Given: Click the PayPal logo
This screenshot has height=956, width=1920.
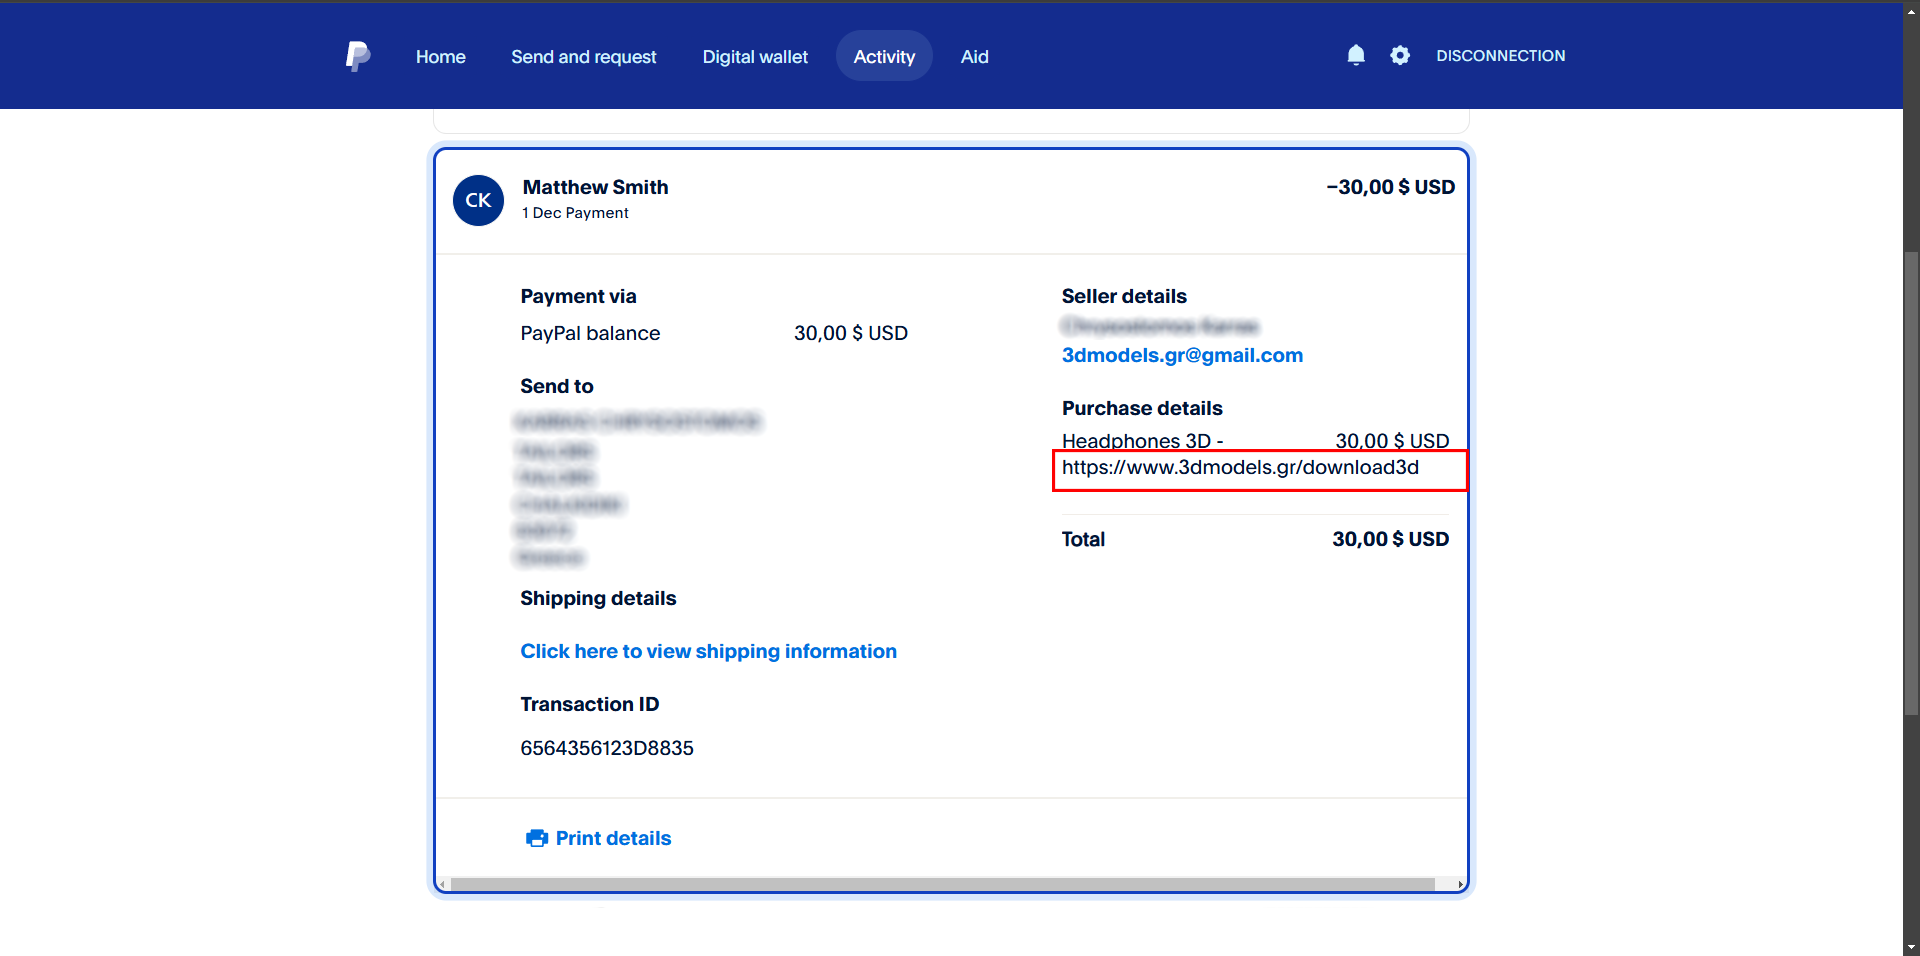Looking at the screenshot, I should click(357, 56).
